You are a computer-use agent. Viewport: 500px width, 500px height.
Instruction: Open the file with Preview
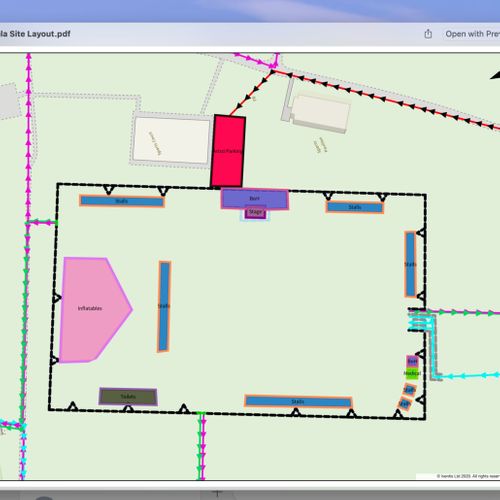[x=472, y=34]
